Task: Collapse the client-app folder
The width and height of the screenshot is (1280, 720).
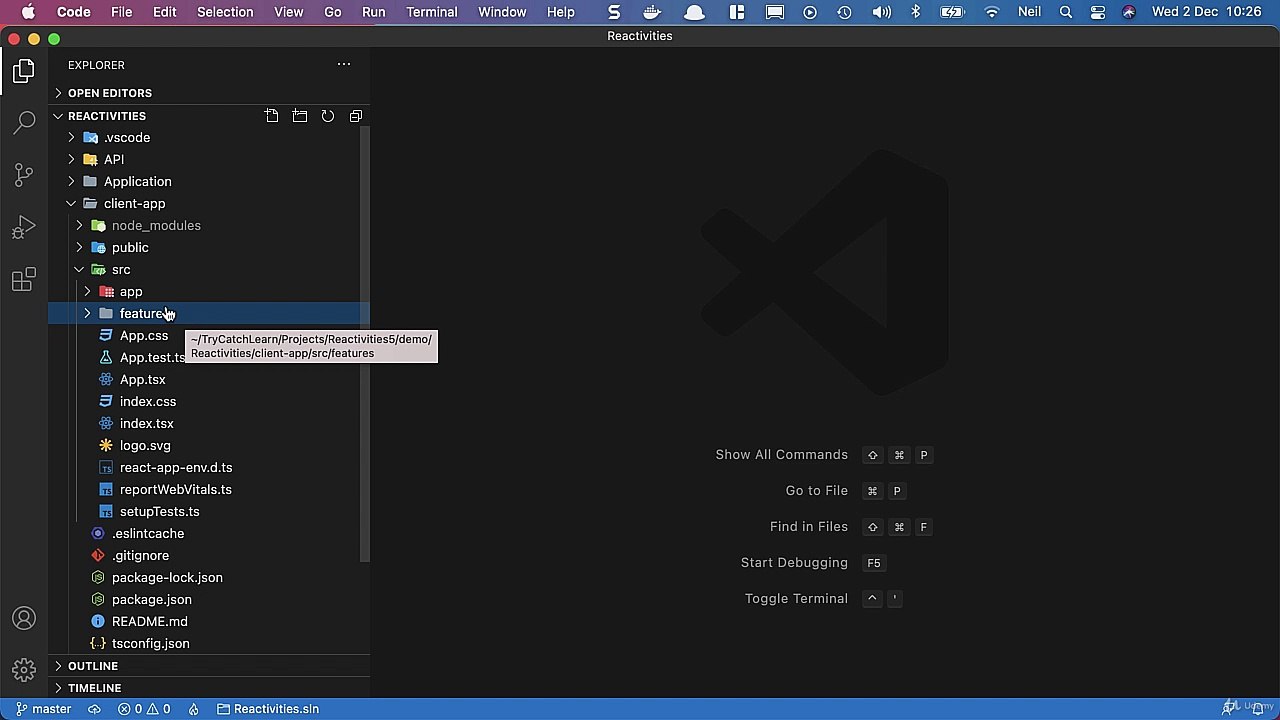Action: (x=209, y=204)
